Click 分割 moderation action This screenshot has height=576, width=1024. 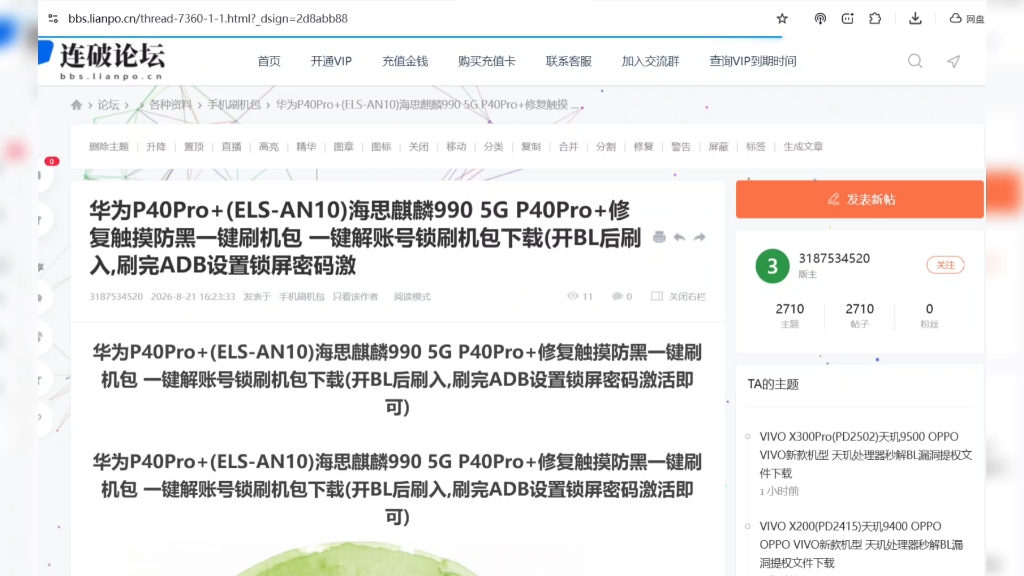coord(605,147)
